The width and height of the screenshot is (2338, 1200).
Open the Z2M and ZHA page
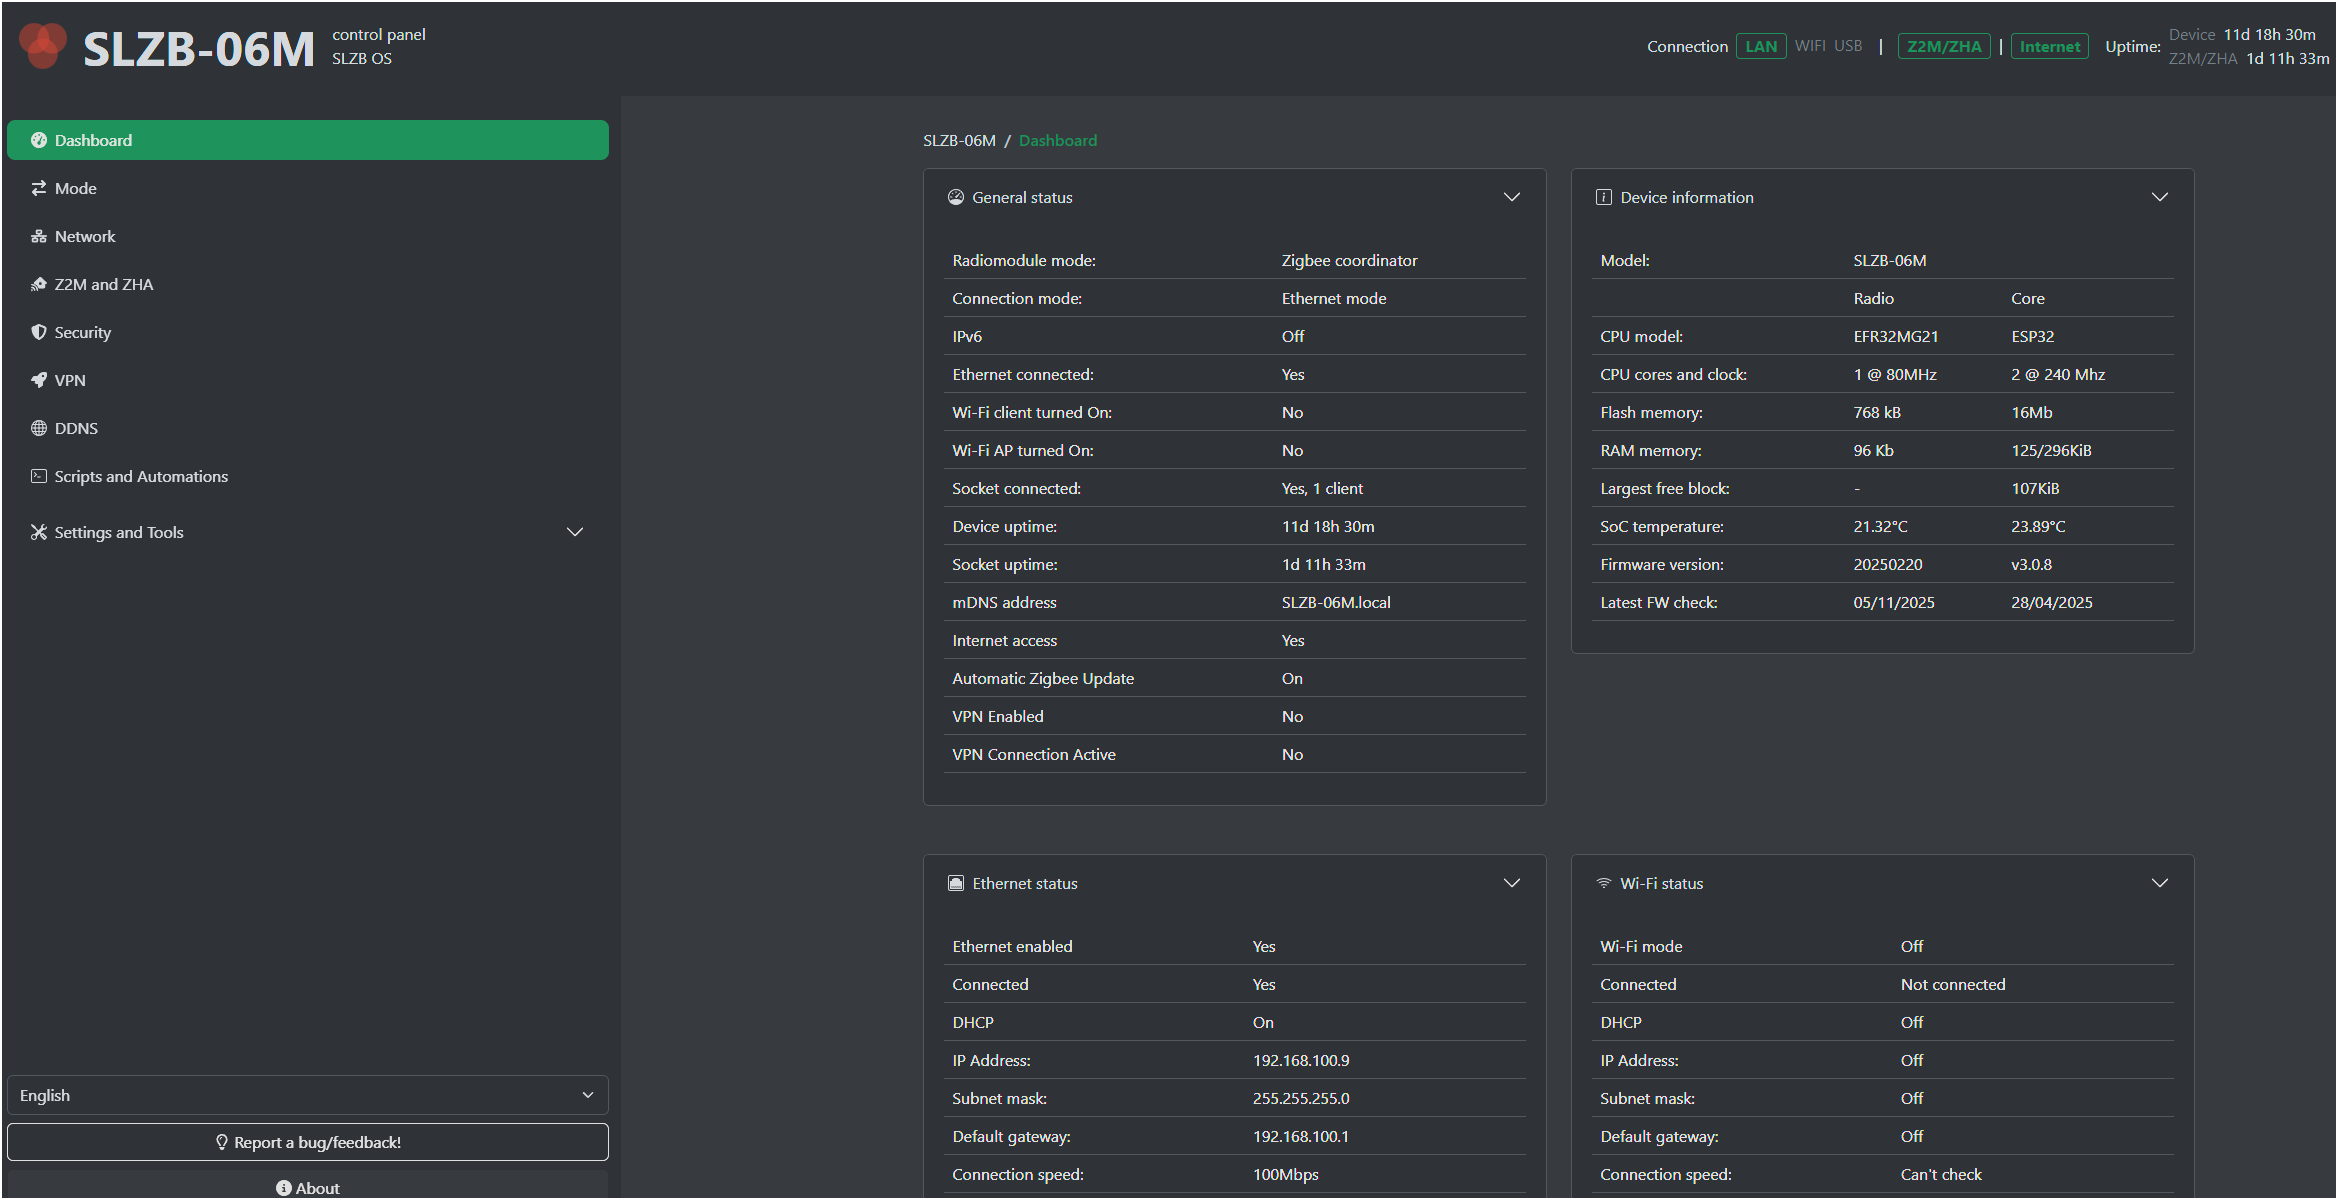104,284
